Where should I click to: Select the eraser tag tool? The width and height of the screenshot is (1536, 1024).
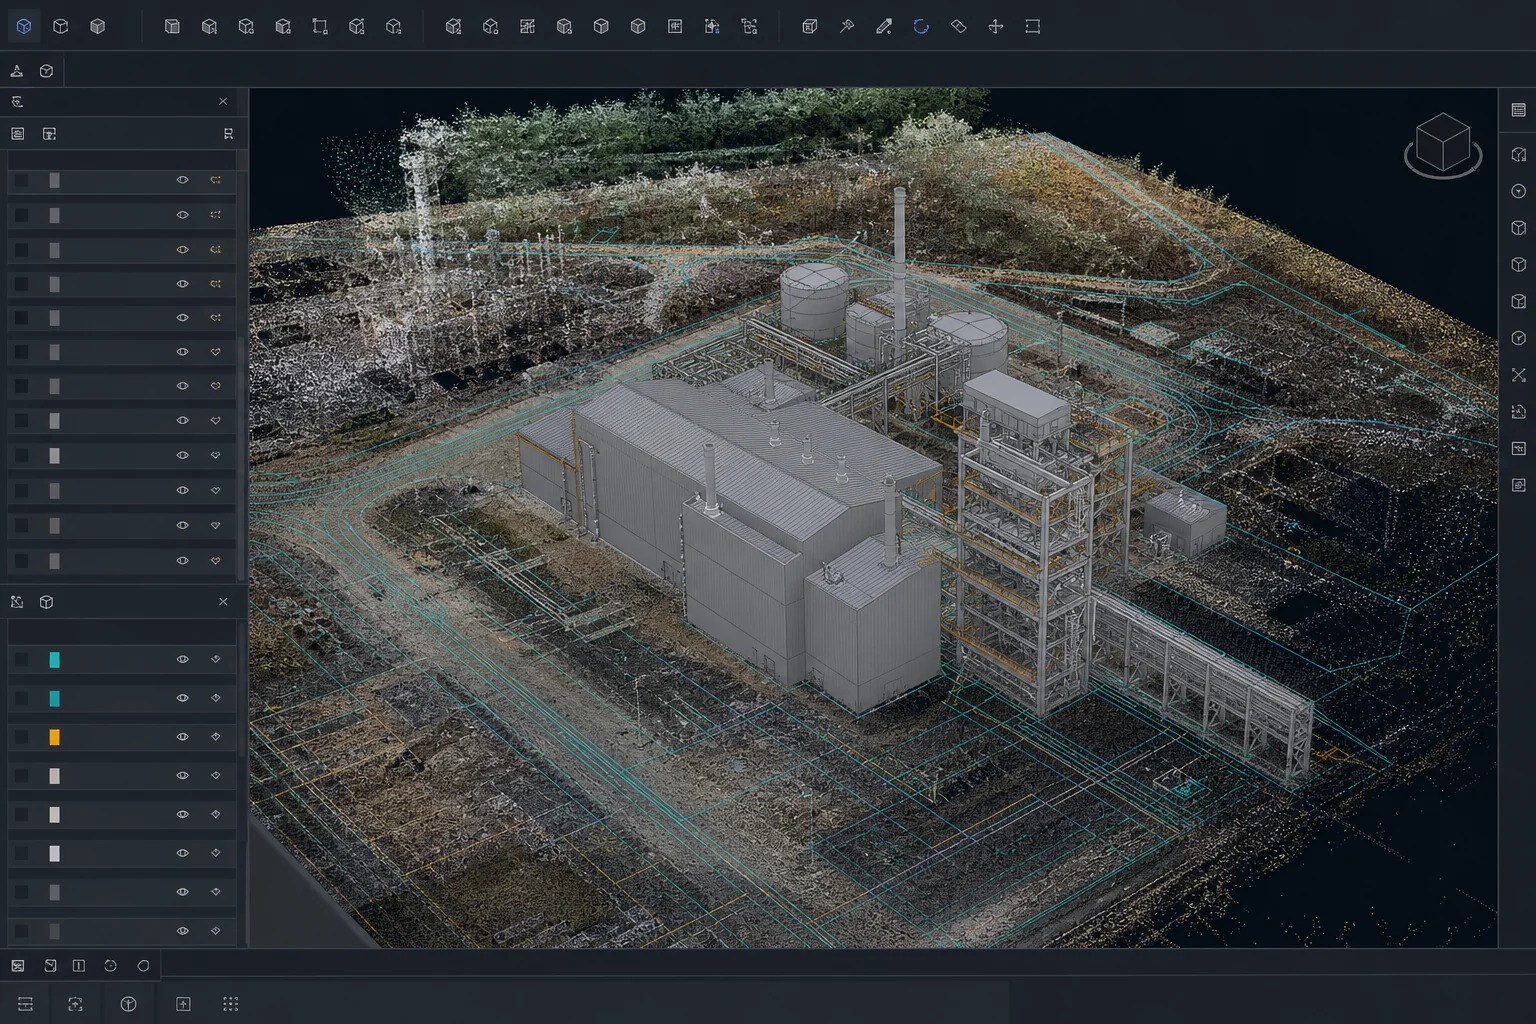(958, 27)
